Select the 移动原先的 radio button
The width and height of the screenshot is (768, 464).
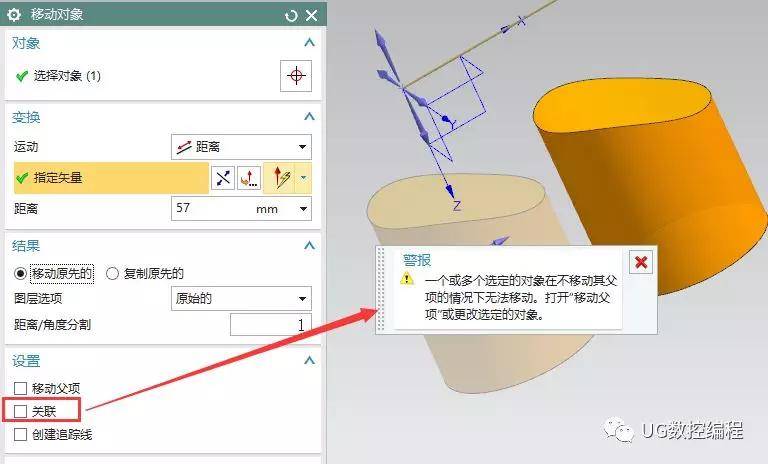[x=20, y=273]
